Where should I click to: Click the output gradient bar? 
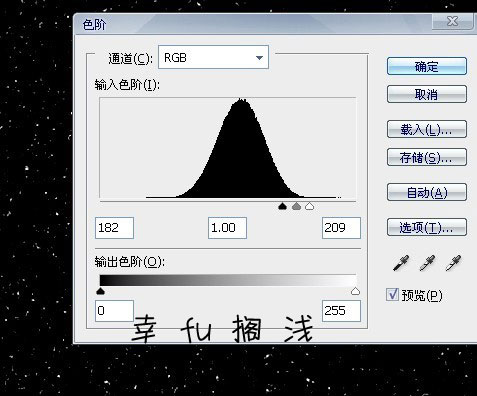click(x=228, y=280)
